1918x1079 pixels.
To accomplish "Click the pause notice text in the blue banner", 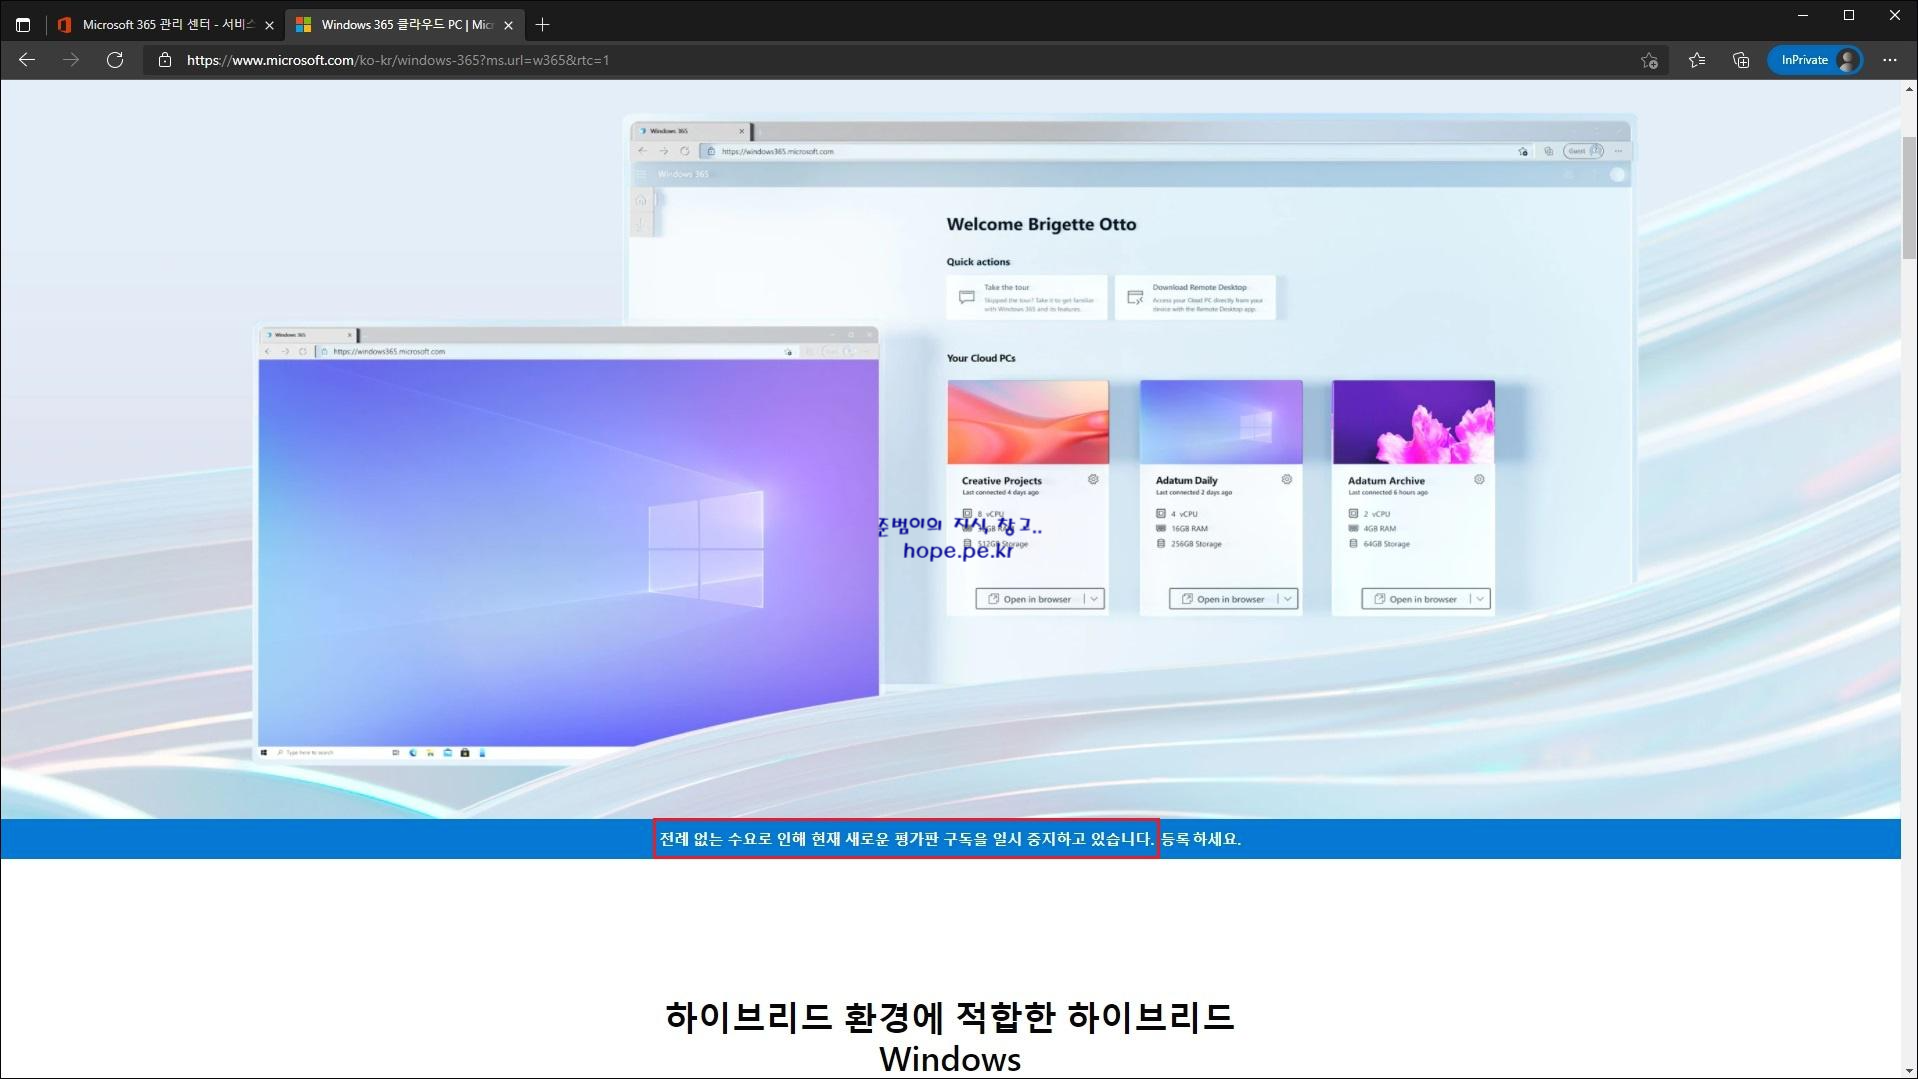I will click(906, 839).
